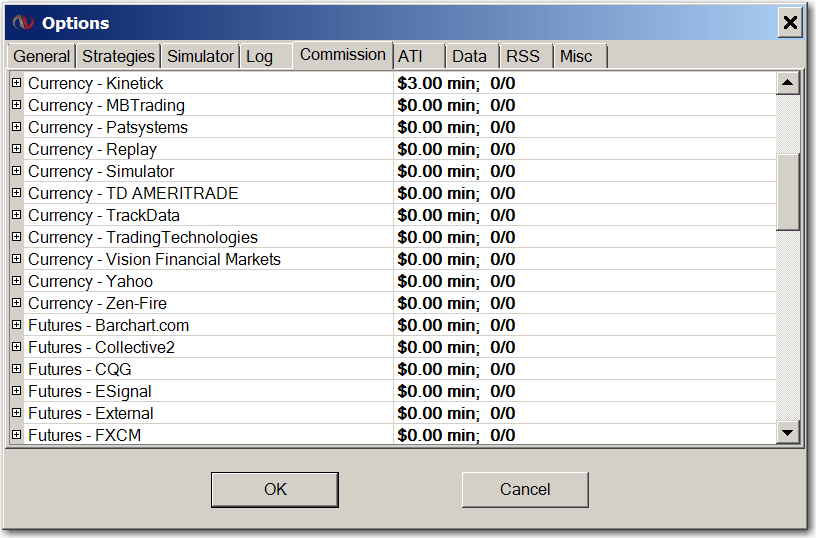Select the Commission tab
Viewport: 816px width, 538px height.
click(342, 55)
